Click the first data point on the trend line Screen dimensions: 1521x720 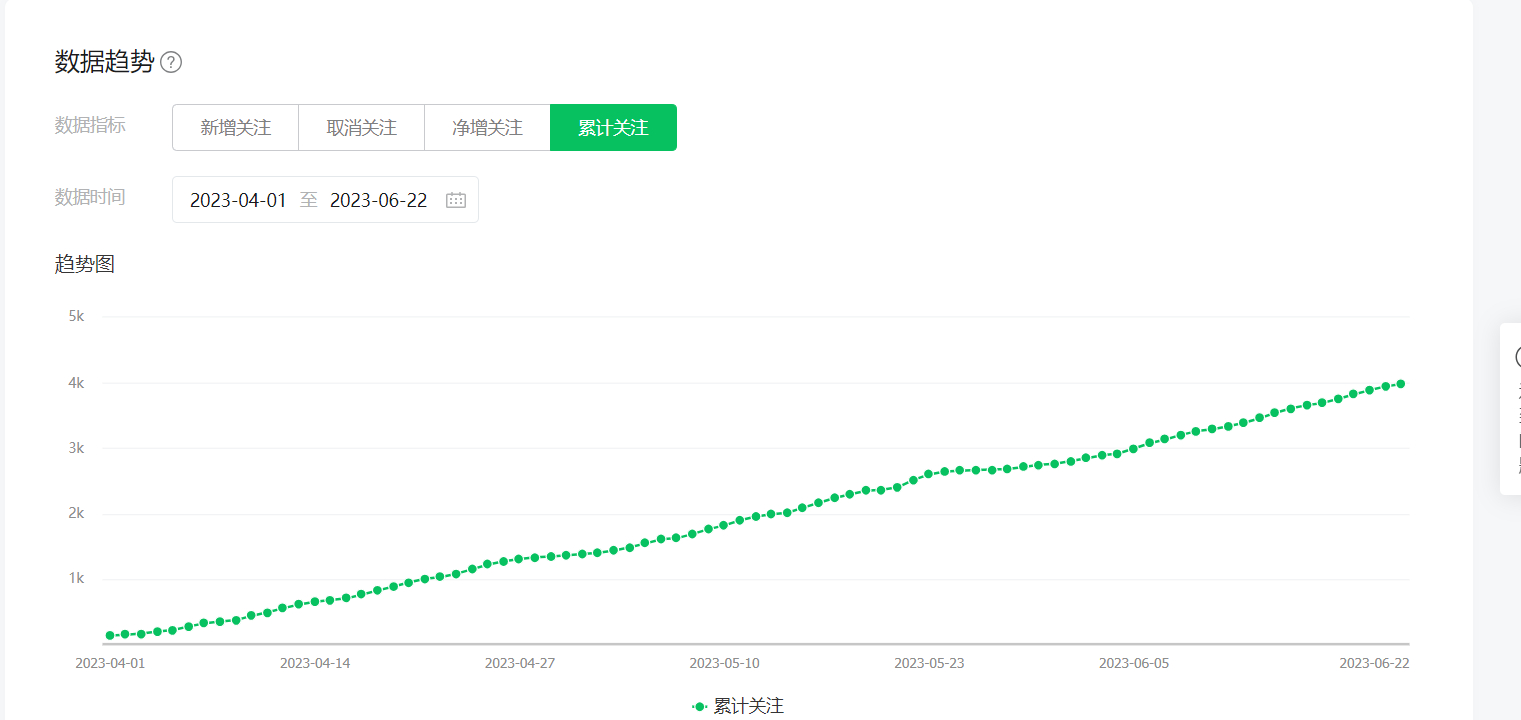click(110, 635)
